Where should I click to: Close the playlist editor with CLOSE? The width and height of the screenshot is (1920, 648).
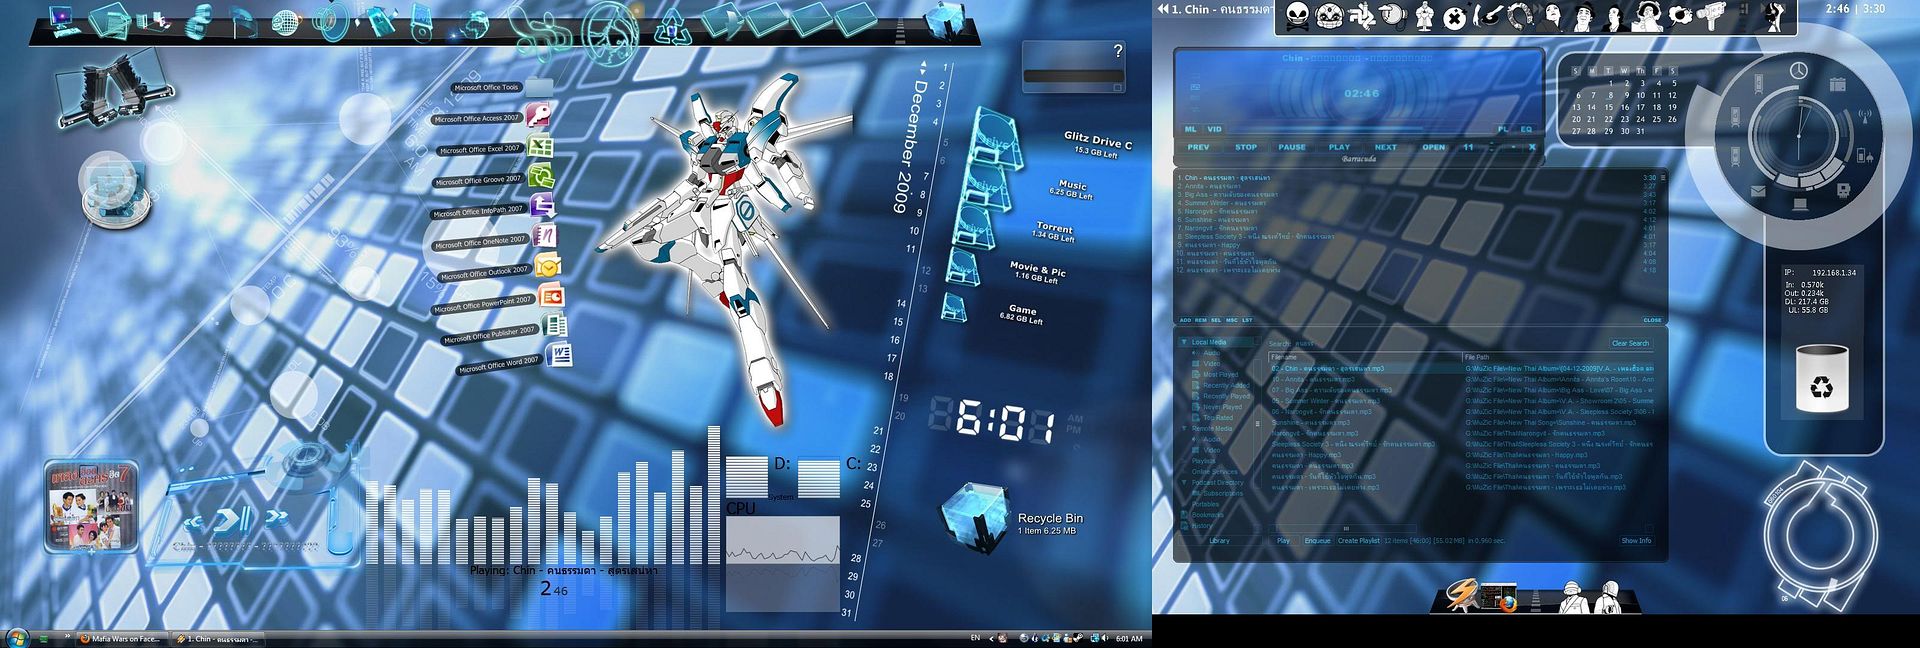1652,320
